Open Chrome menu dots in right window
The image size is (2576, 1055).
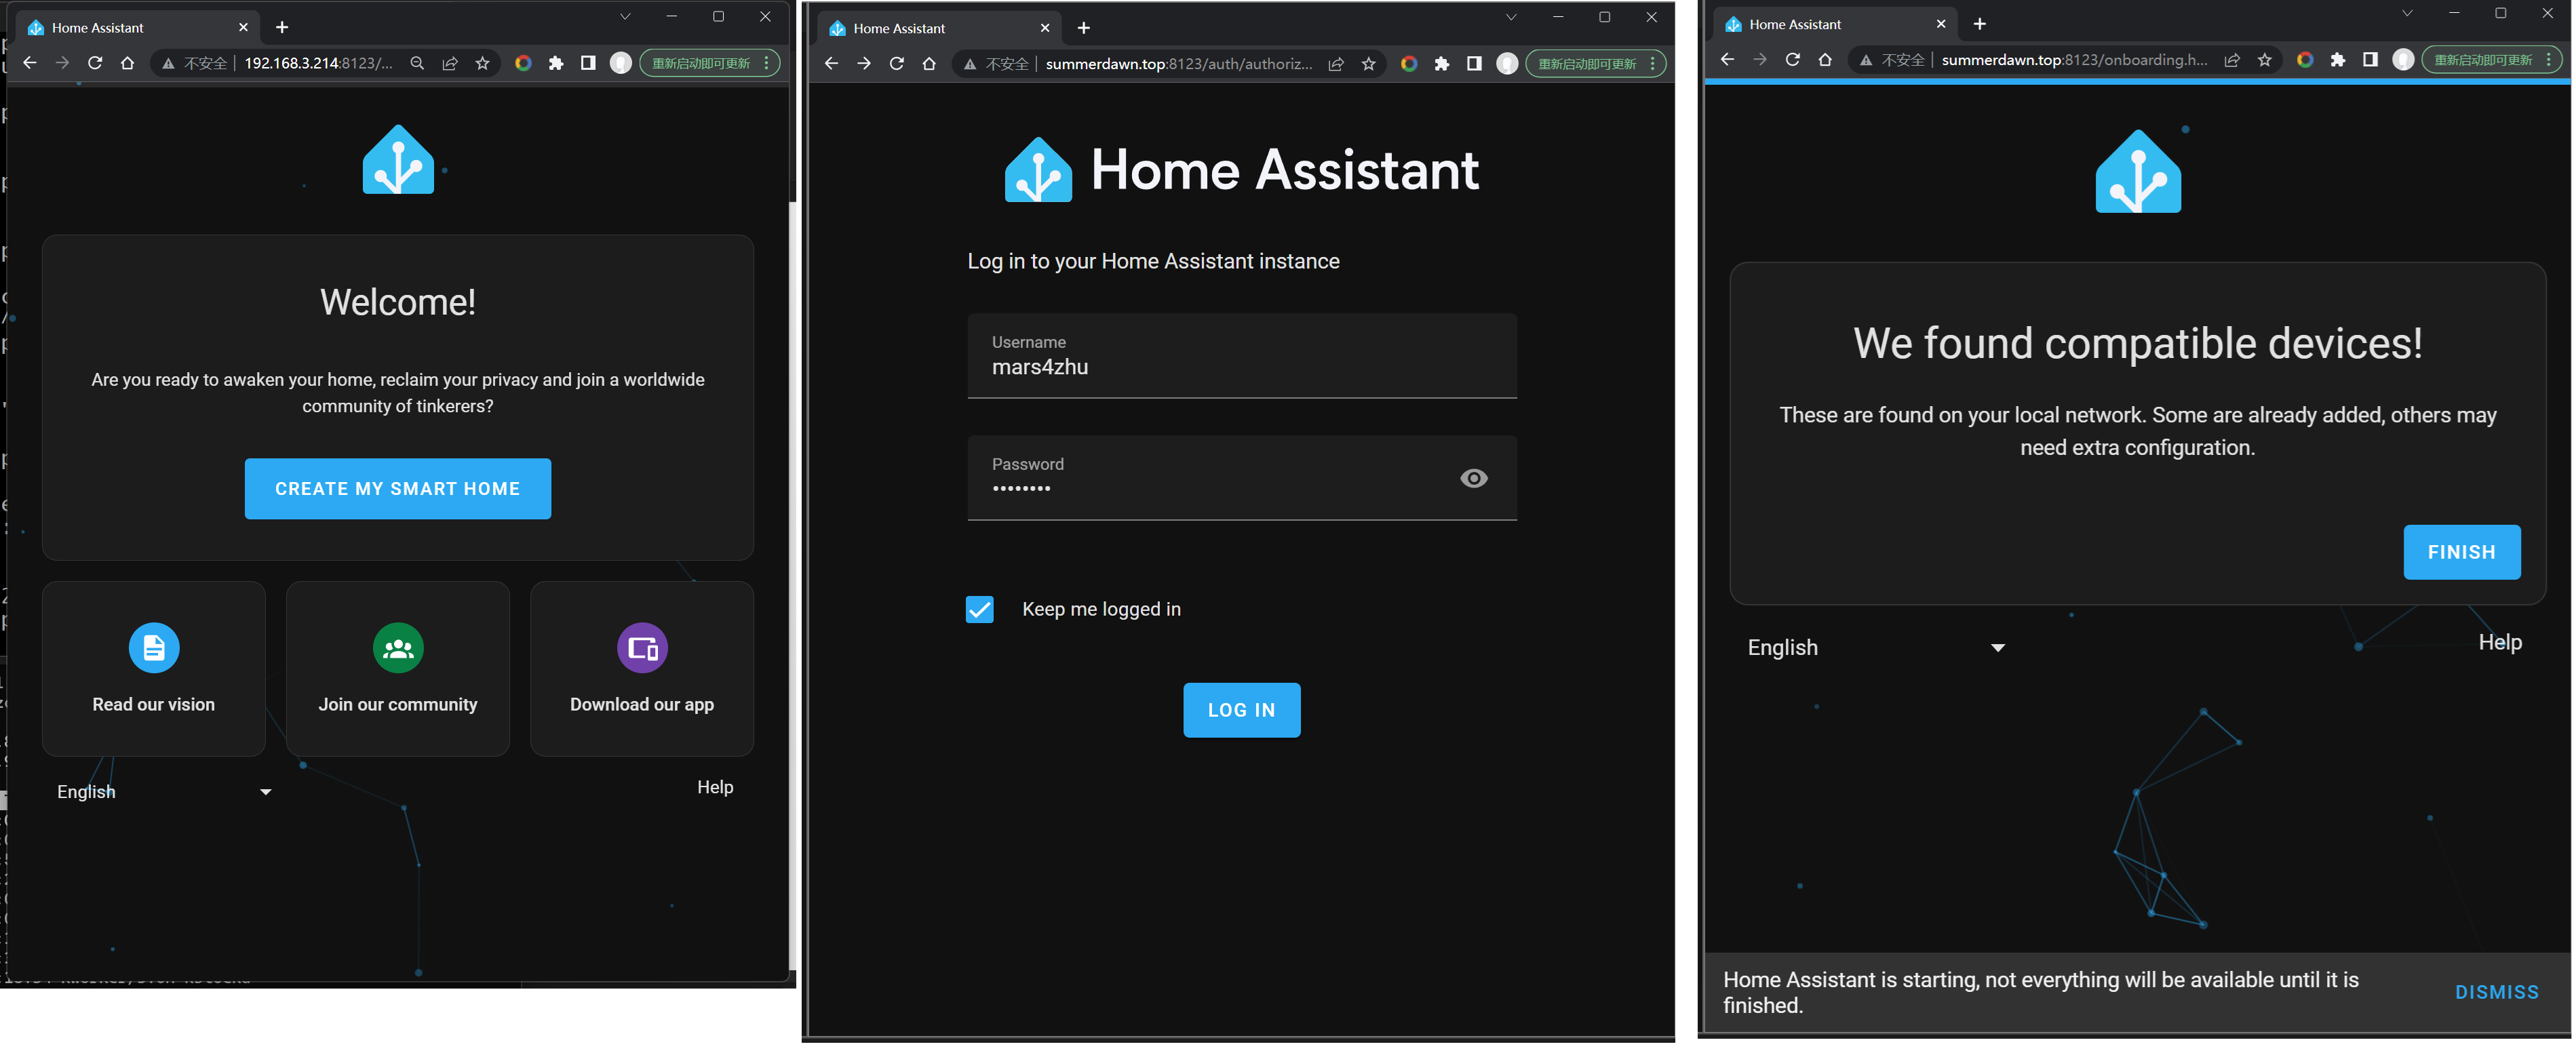coord(2549,60)
